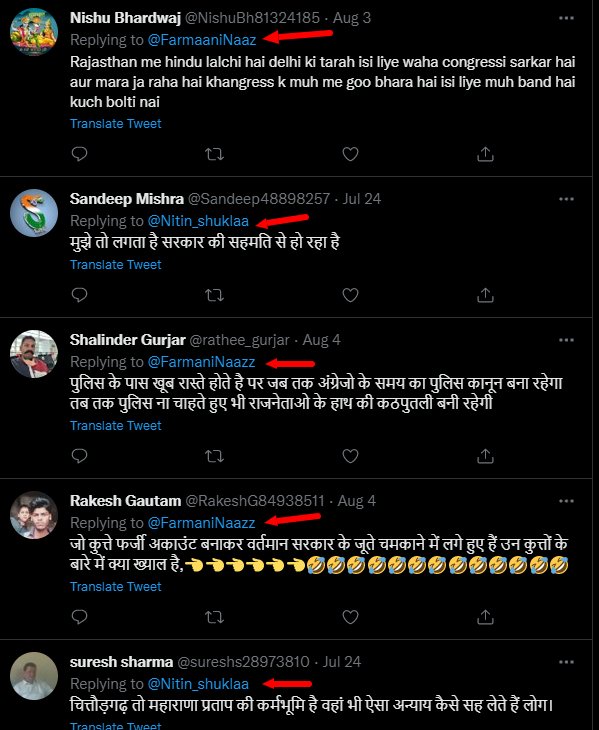Share Nishu Bhardwaj's tweet
The image size is (599, 730).
[x=485, y=154]
